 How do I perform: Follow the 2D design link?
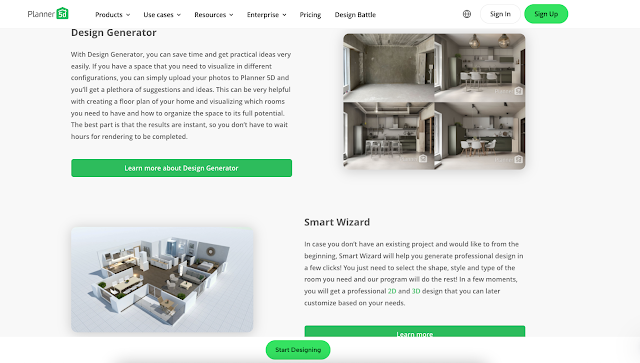(x=392, y=291)
